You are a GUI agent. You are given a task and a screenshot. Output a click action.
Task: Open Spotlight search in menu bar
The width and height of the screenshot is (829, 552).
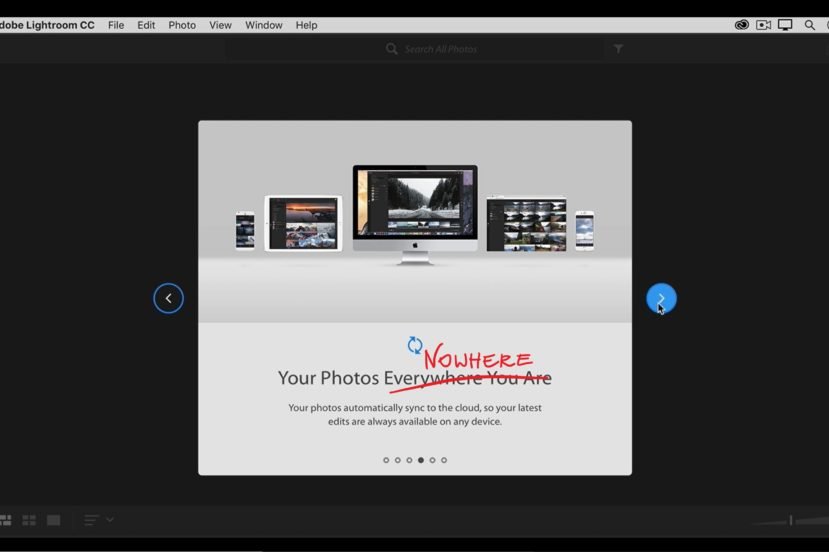coord(809,25)
